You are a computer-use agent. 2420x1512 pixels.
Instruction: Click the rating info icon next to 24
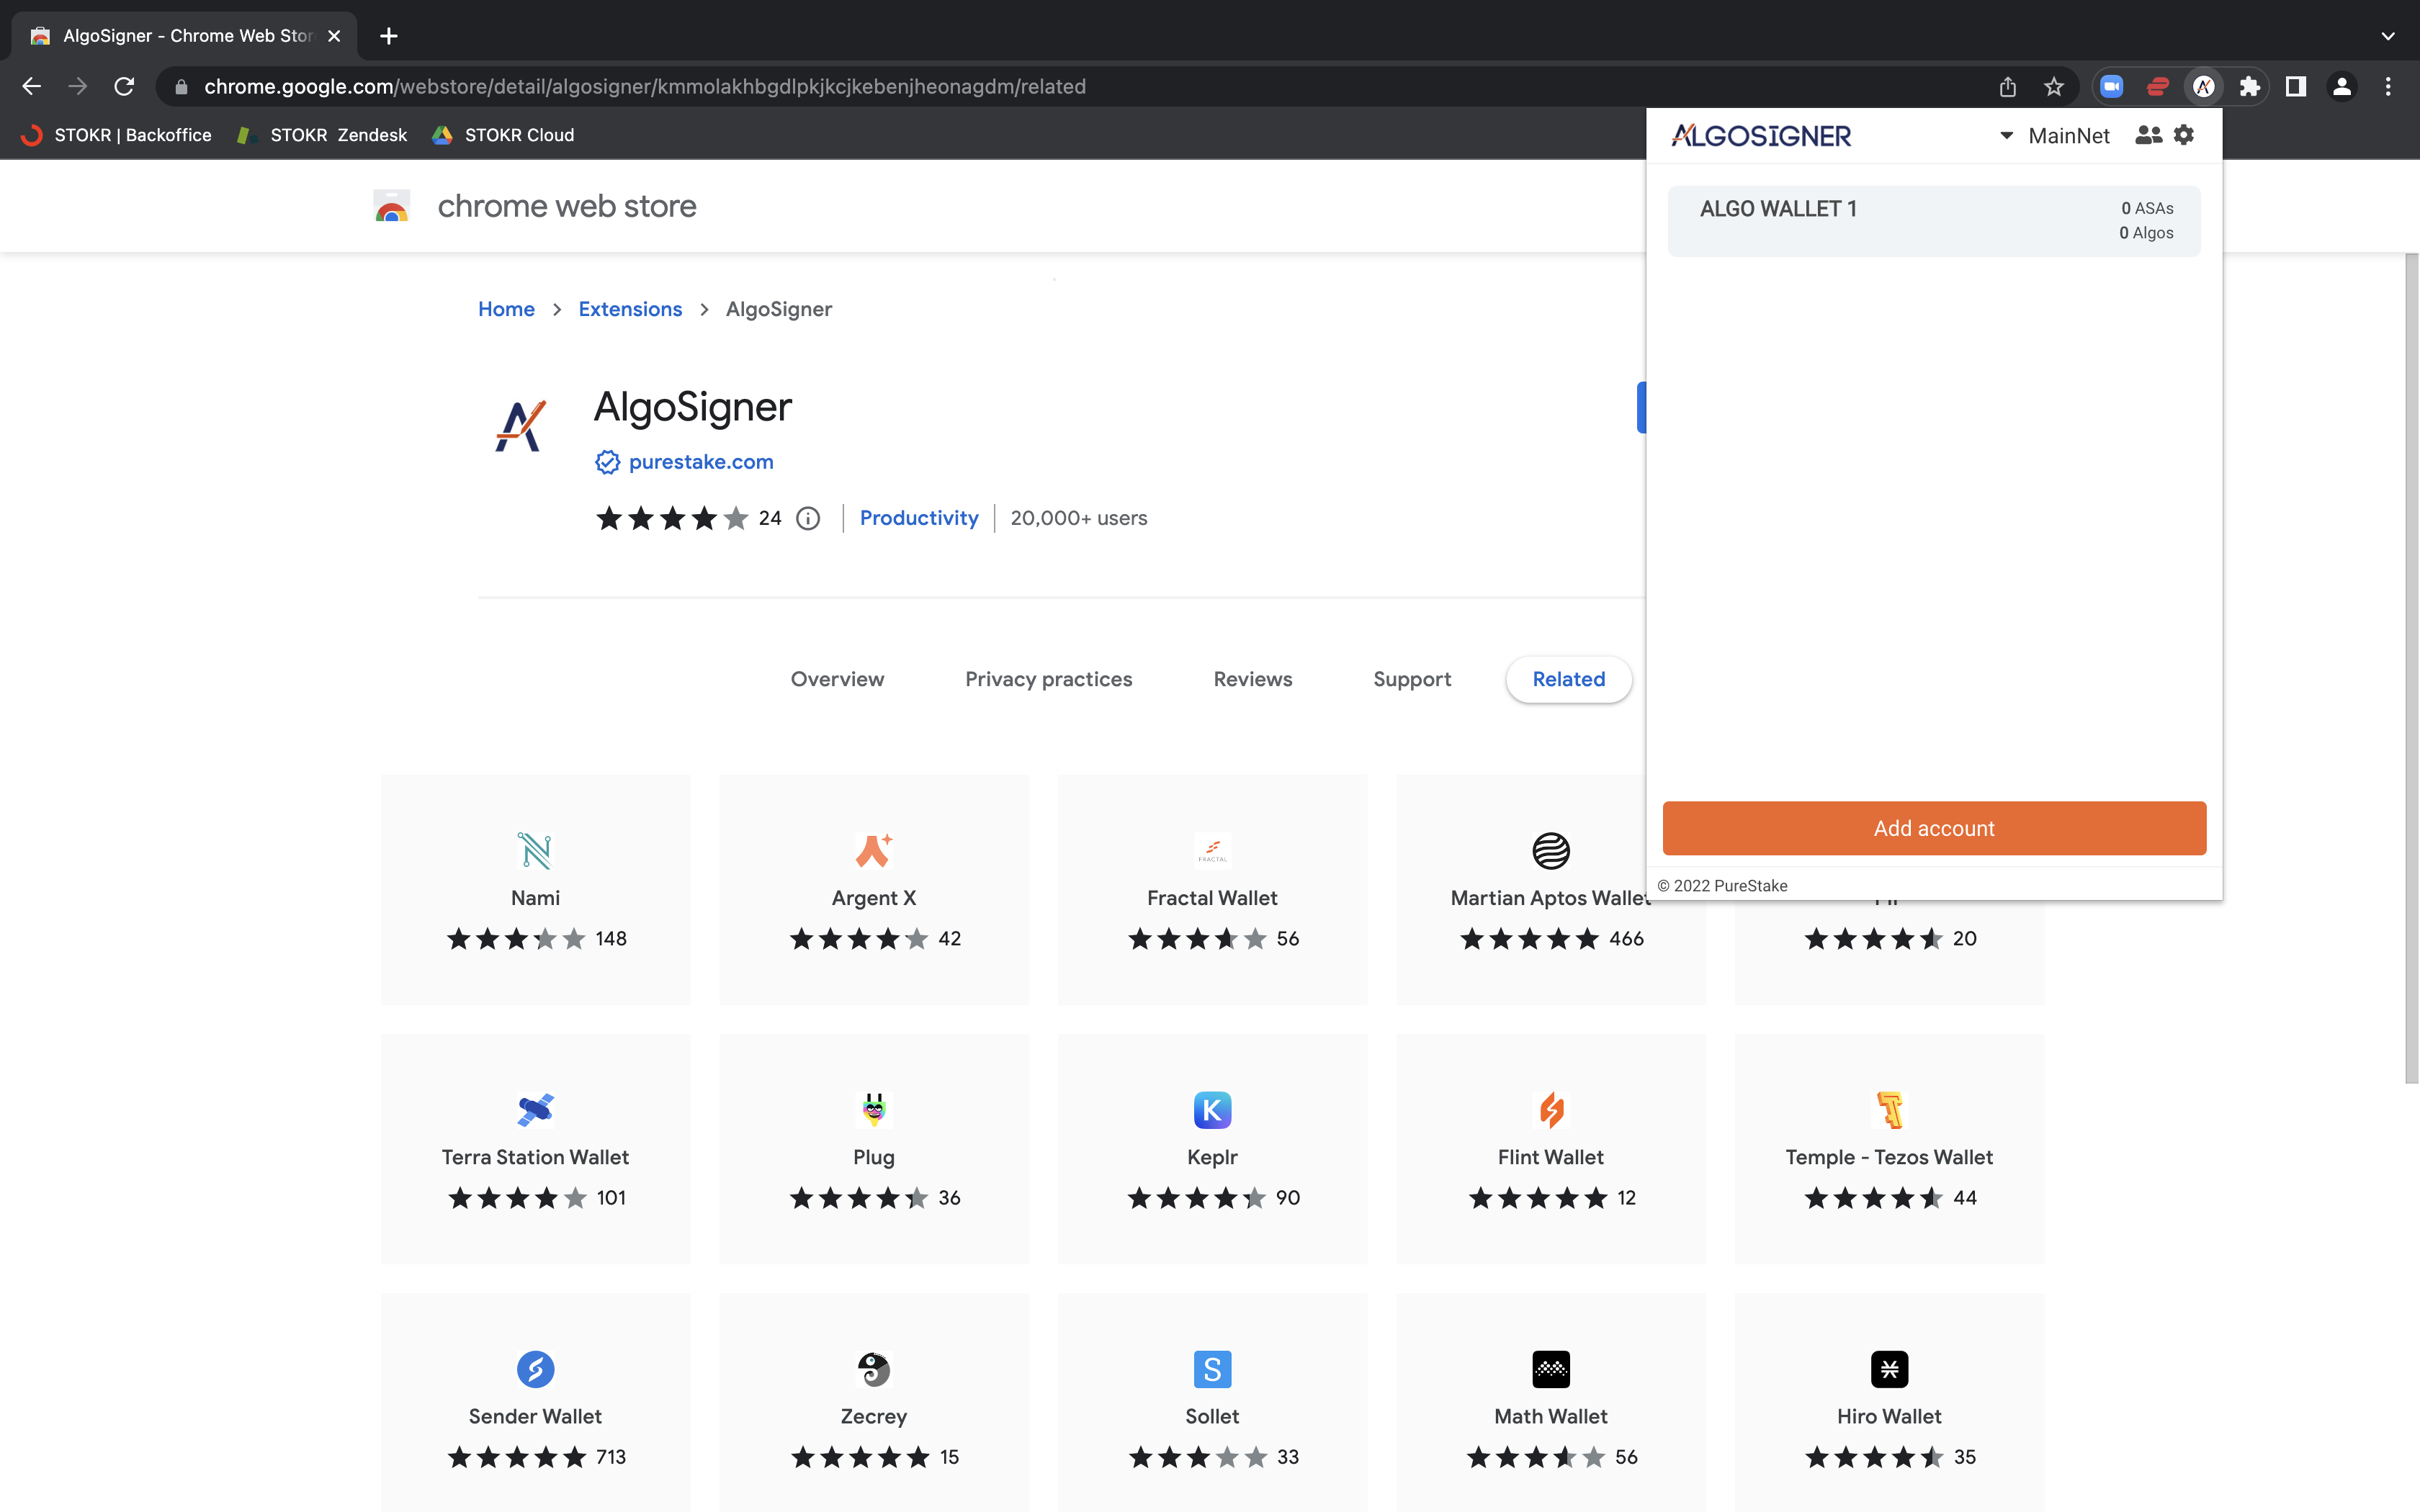(x=808, y=518)
